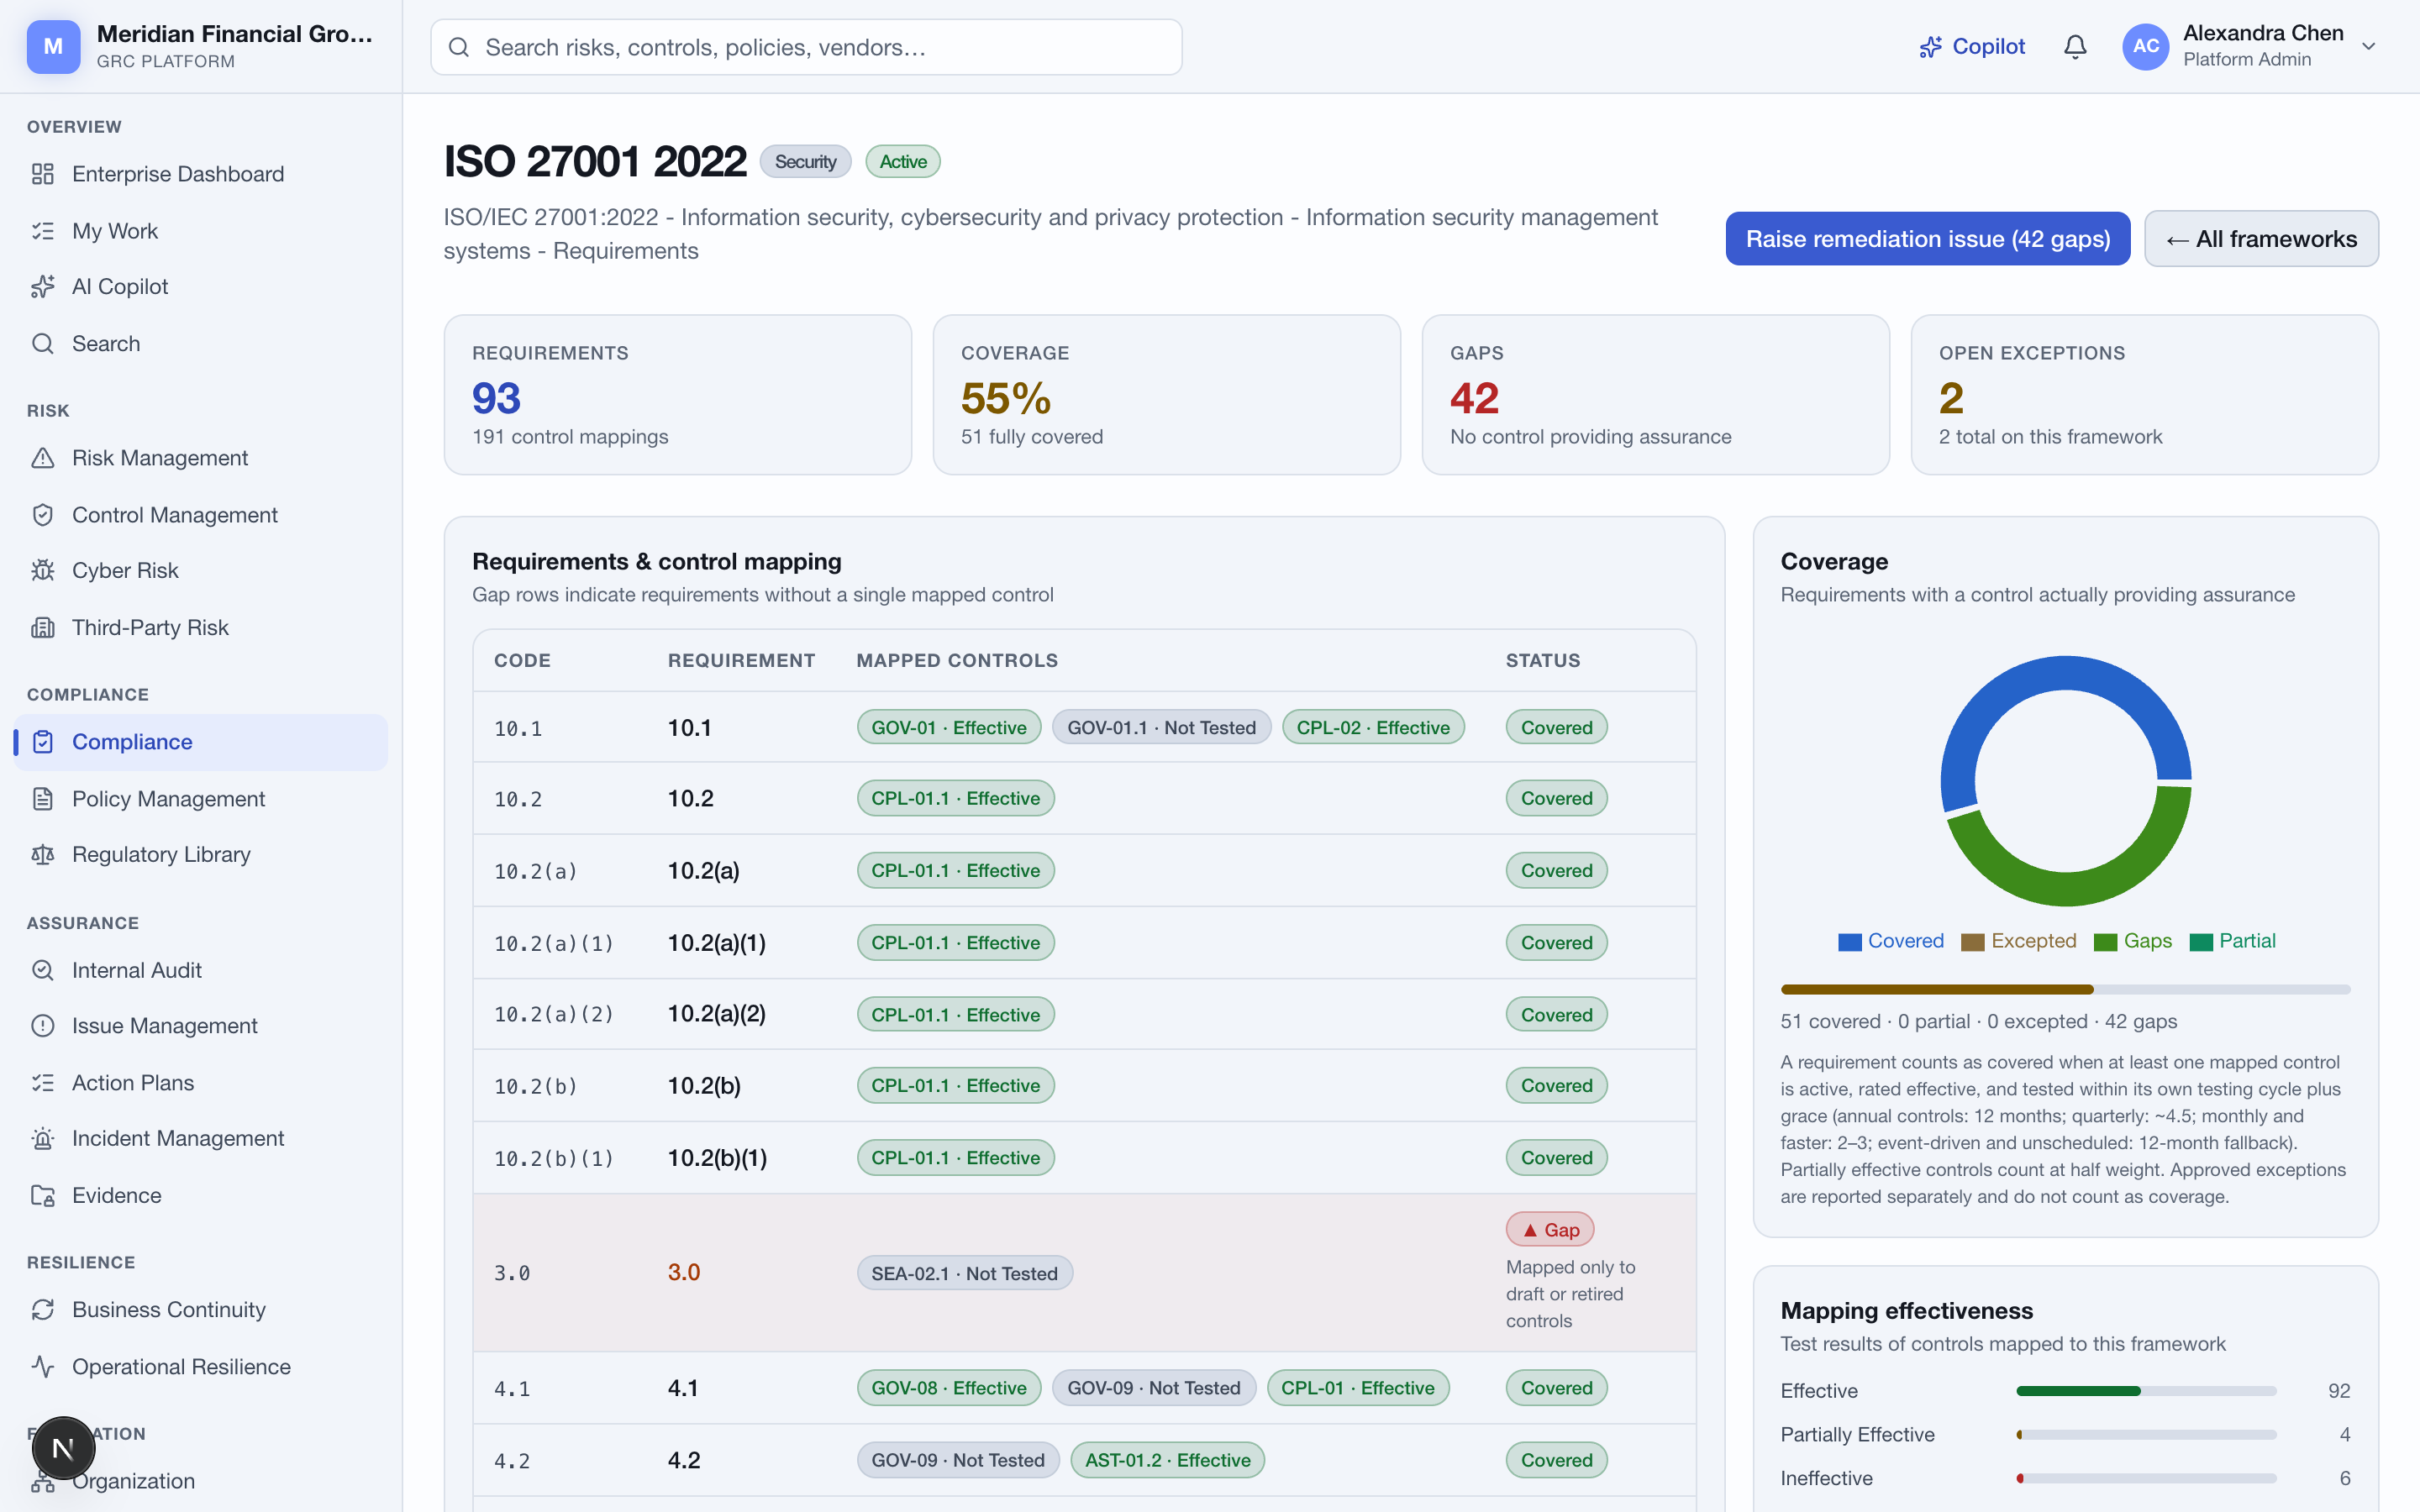Toggle the Covered legend swatch

pyautogui.click(x=1850, y=942)
